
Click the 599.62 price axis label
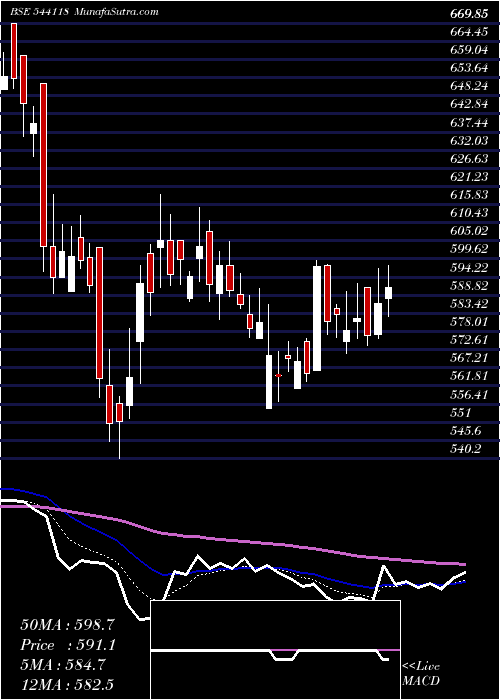tap(469, 249)
